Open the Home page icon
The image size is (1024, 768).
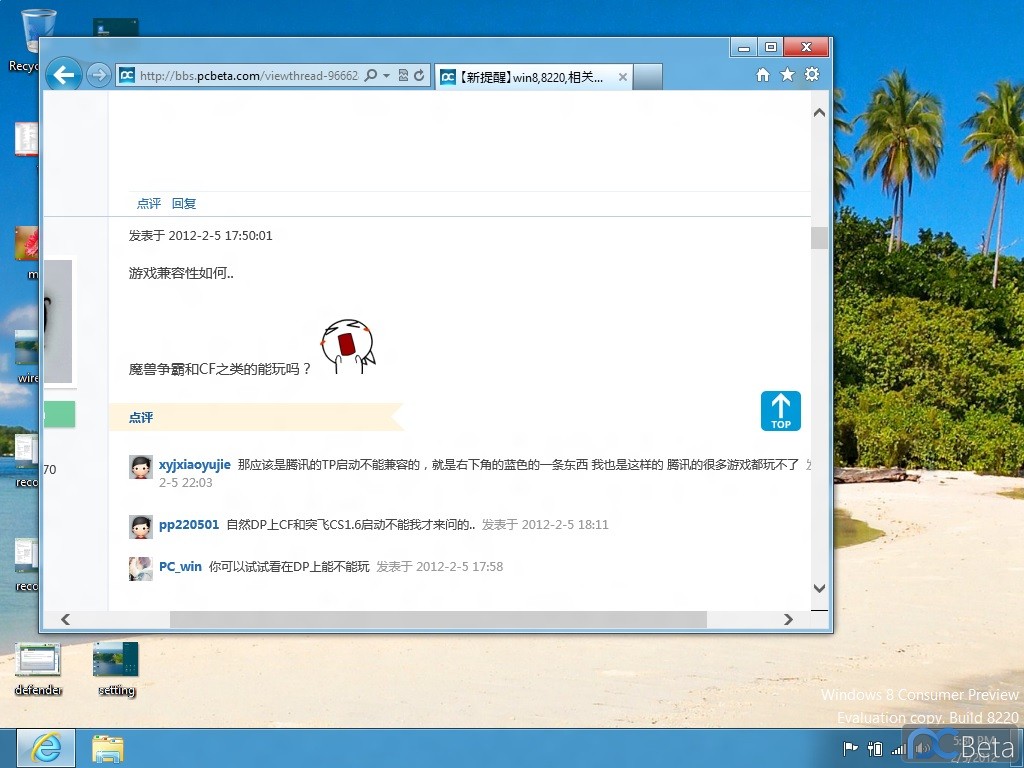tap(763, 75)
